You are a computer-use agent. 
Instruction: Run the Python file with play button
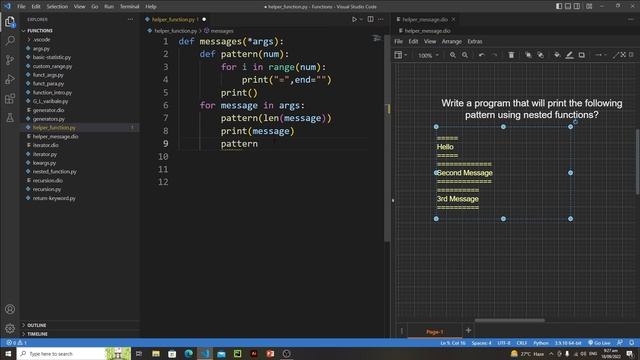click(354, 19)
